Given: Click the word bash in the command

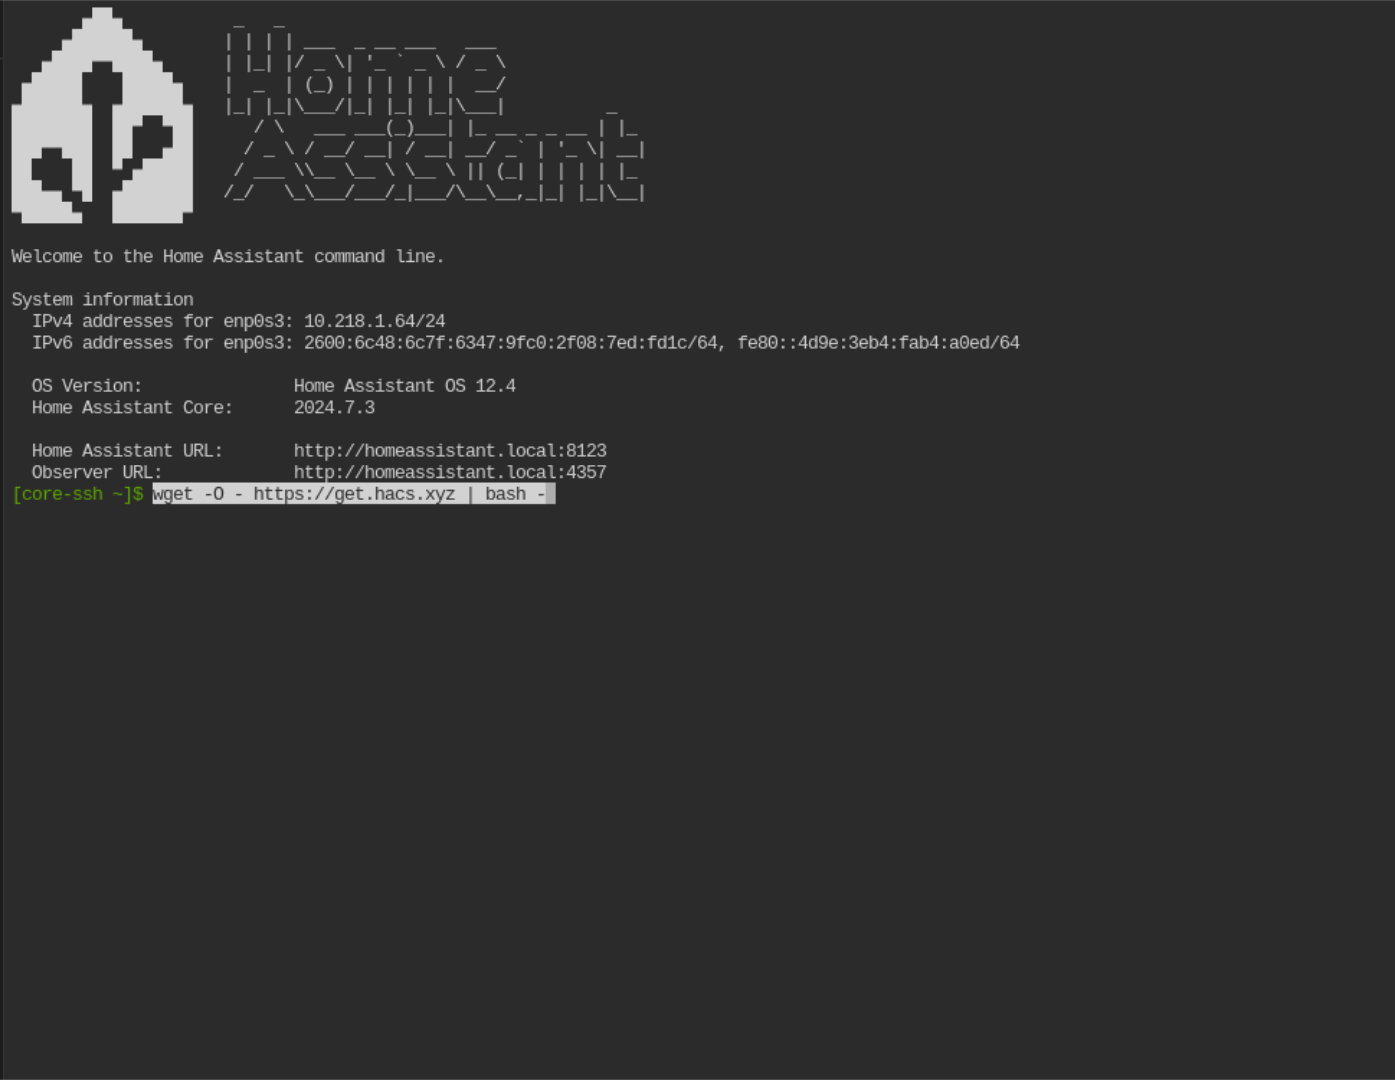Looking at the screenshot, I should [x=505, y=494].
